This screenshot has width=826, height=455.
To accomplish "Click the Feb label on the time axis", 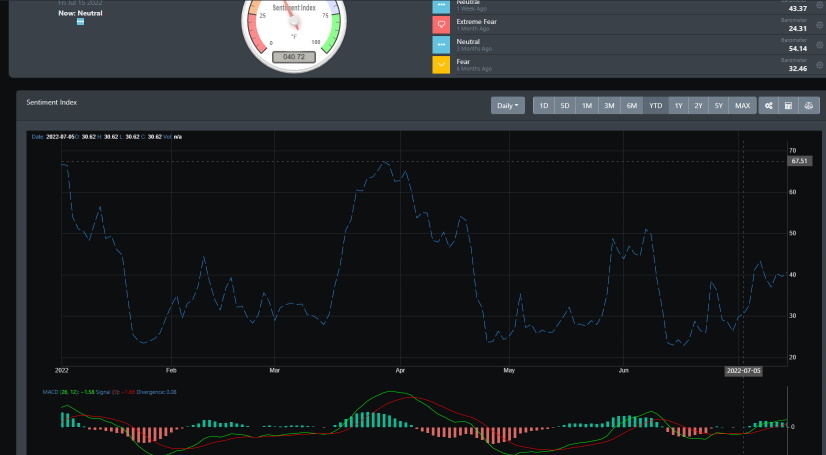I will coord(171,371).
